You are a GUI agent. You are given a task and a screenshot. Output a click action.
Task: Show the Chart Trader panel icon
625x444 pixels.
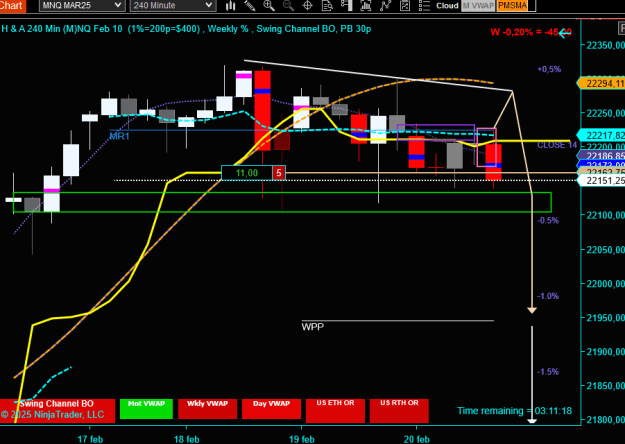coord(347,5)
